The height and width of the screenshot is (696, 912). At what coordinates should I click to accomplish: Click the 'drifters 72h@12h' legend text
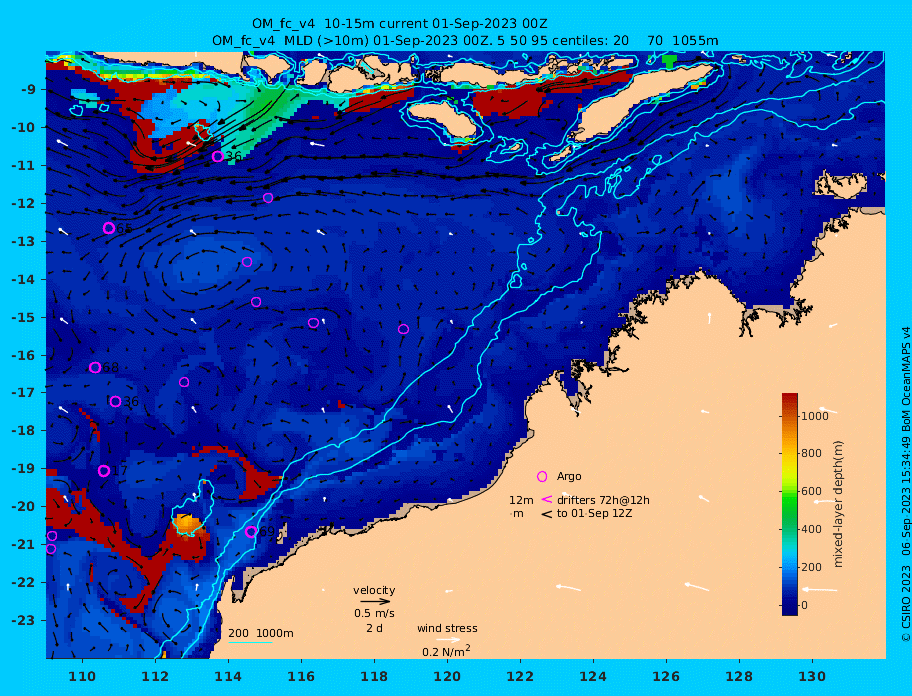603,500
